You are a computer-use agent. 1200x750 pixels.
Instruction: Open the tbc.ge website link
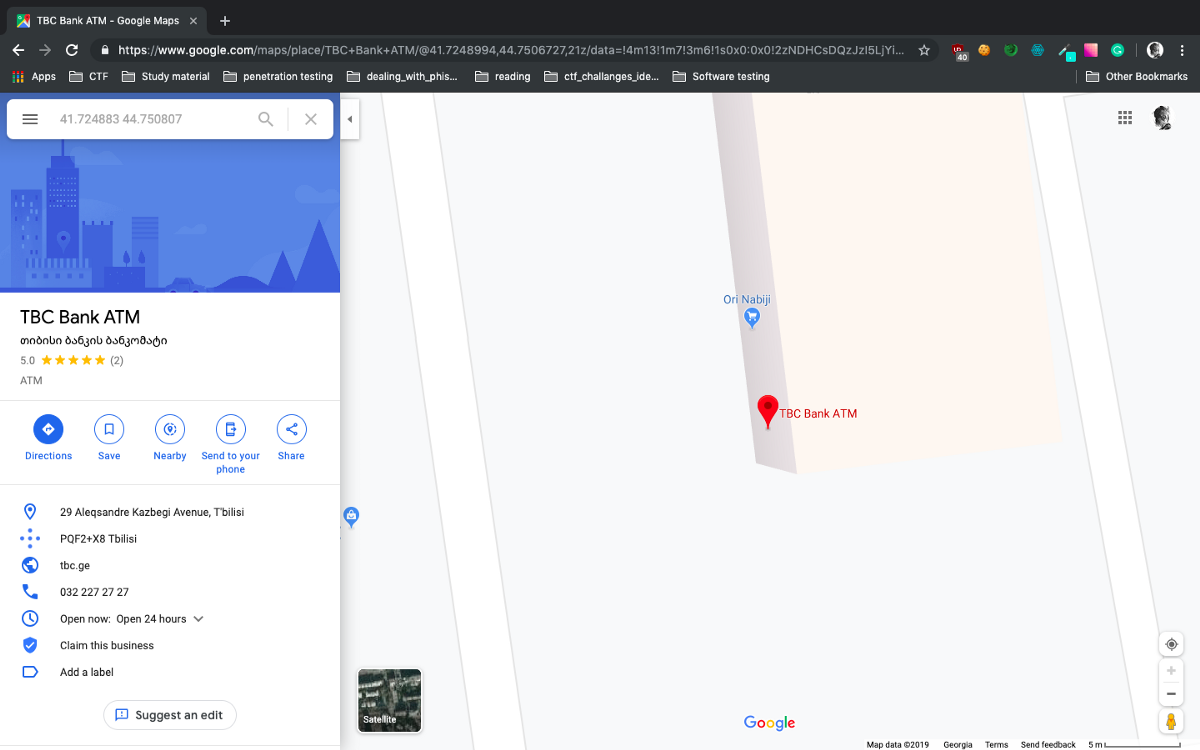[x=75, y=566]
